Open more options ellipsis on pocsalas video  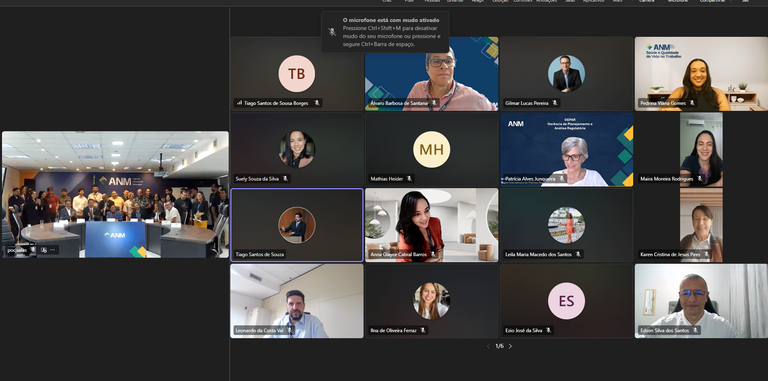[x=53, y=250]
